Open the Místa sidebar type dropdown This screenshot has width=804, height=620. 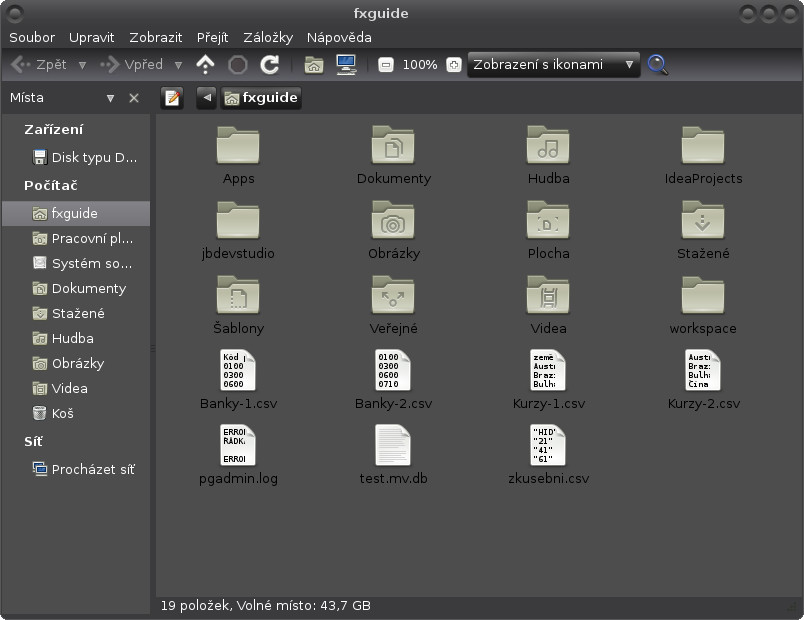110,98
